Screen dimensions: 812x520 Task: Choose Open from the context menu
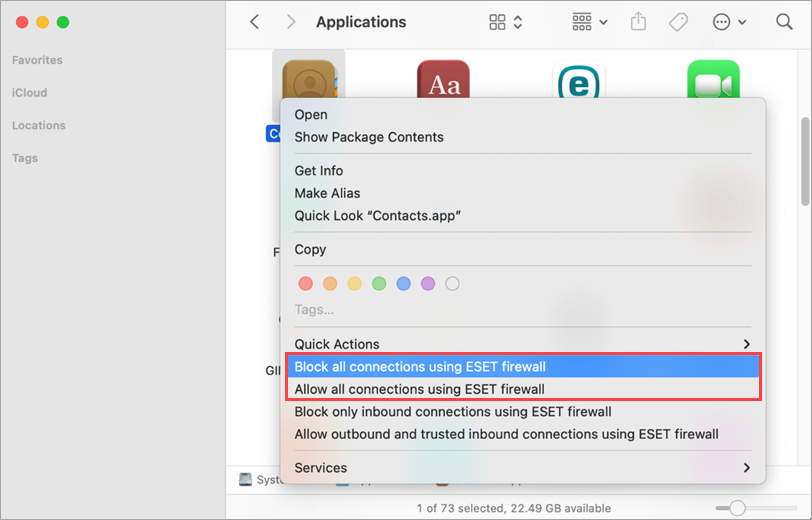click(523, 114)
